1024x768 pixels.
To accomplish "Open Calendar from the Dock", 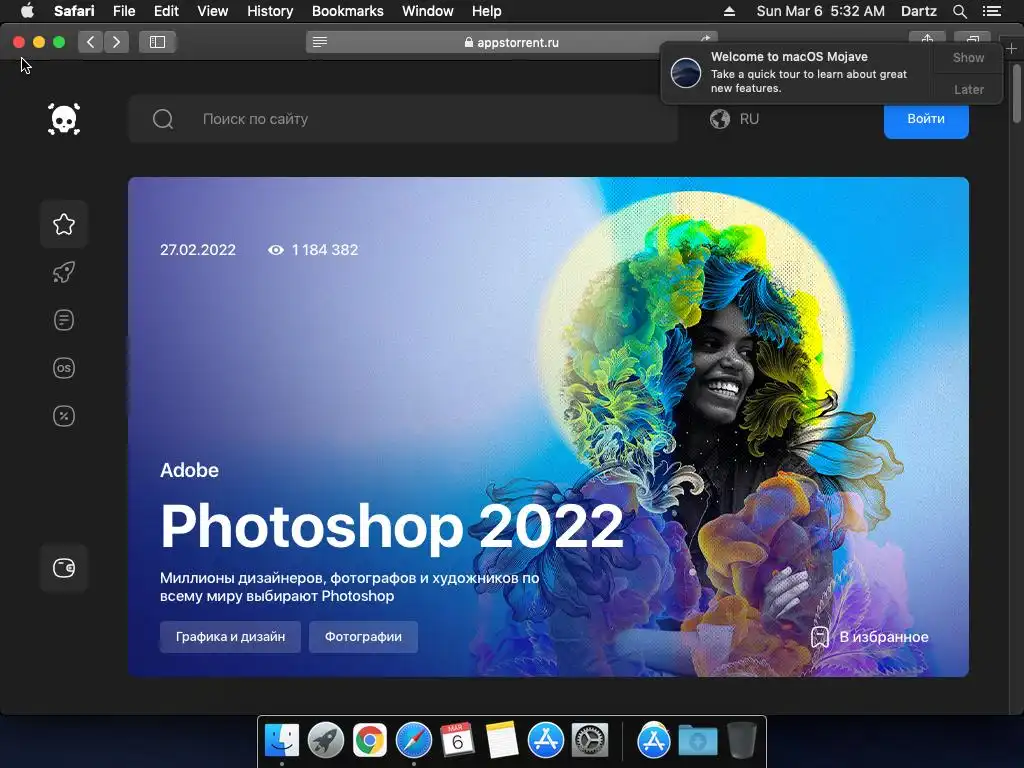I will (457, 741).
